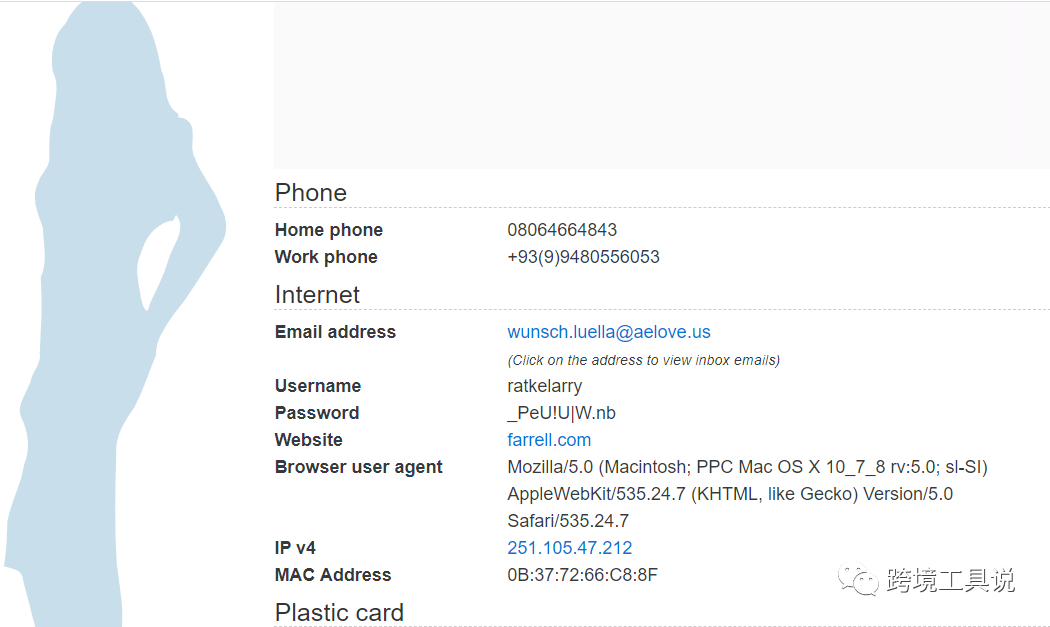Image resolution: width=1050 pixels, height=627 pixels.
Task: Click the Chinese watermark text beside WeChat logo
Action: [x=950, y=580]
